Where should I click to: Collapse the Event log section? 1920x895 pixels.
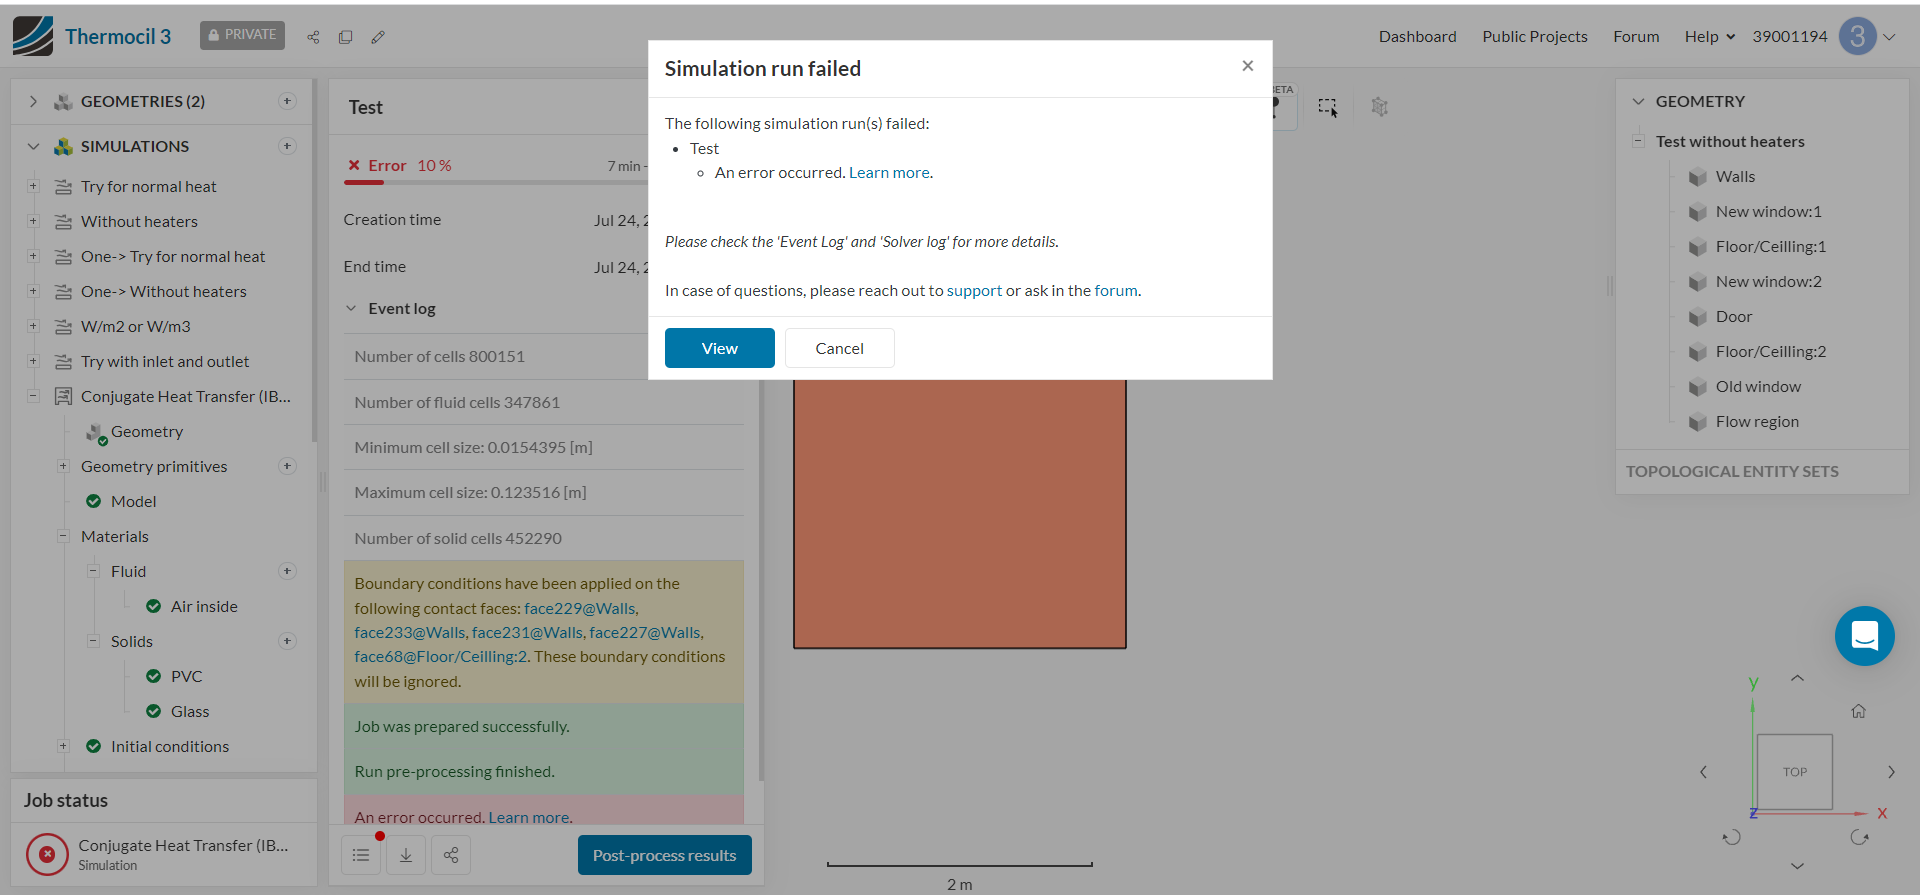coord(351,308)
